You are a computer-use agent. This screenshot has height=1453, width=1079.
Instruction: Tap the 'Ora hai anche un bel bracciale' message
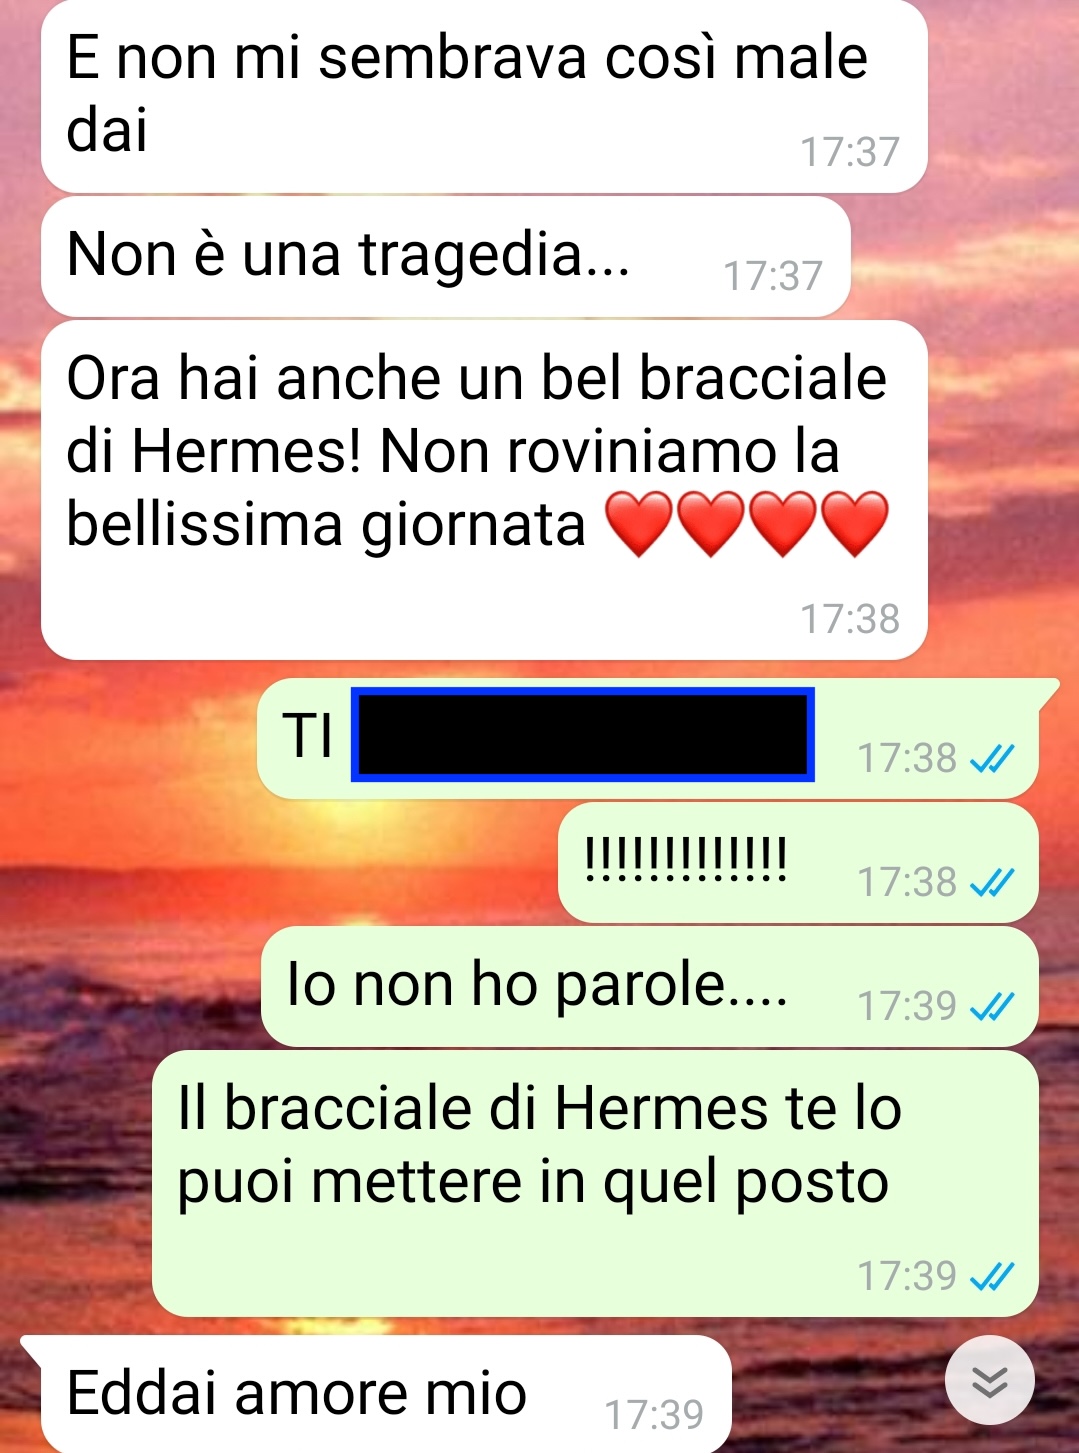click(x=484, y=490)
